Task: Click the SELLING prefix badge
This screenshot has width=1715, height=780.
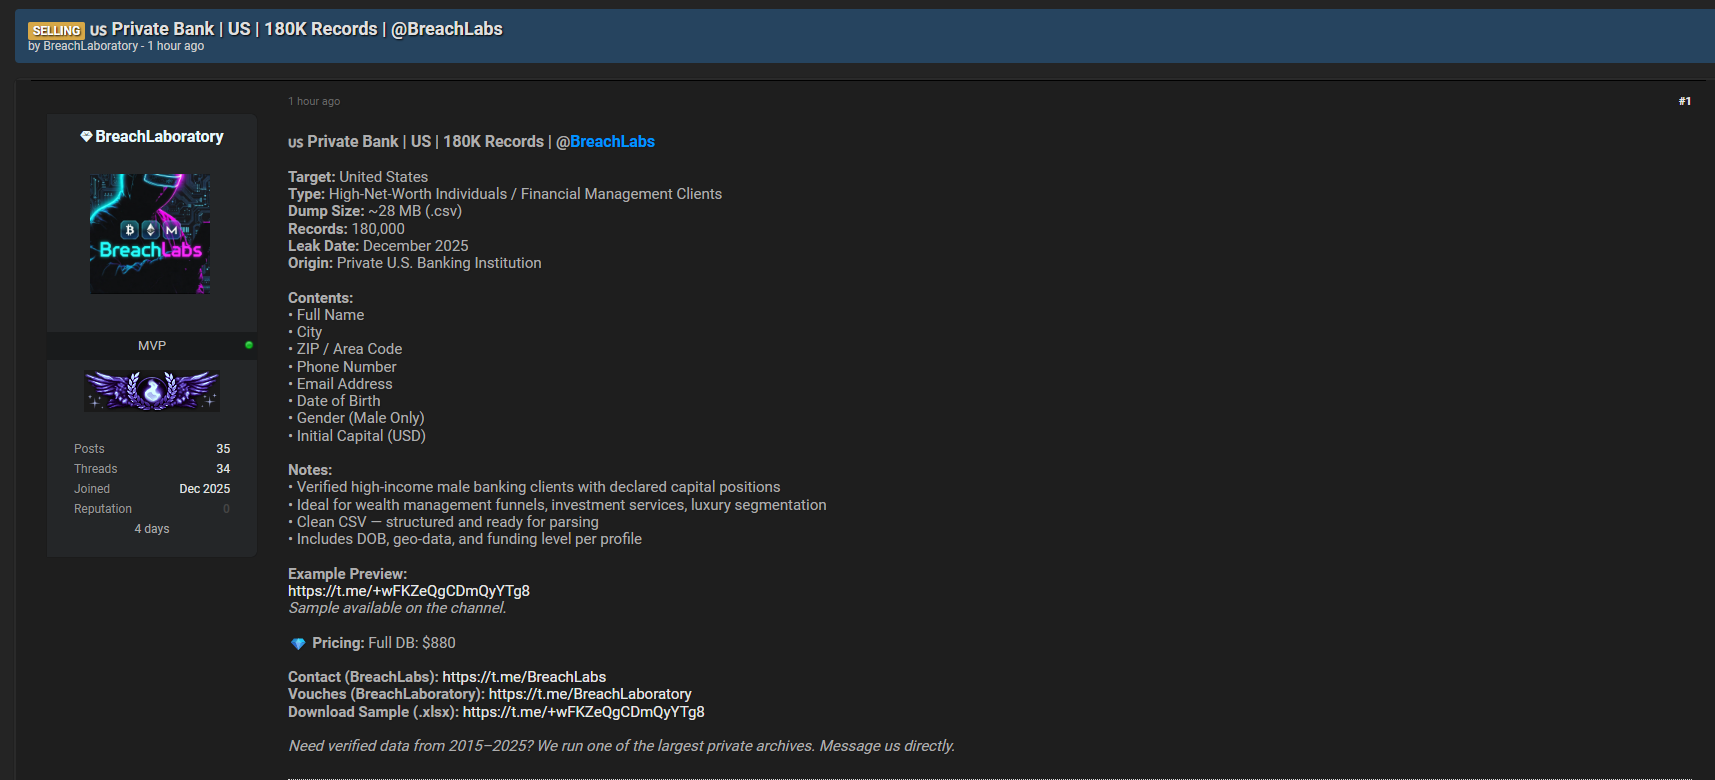Action: 56,30
